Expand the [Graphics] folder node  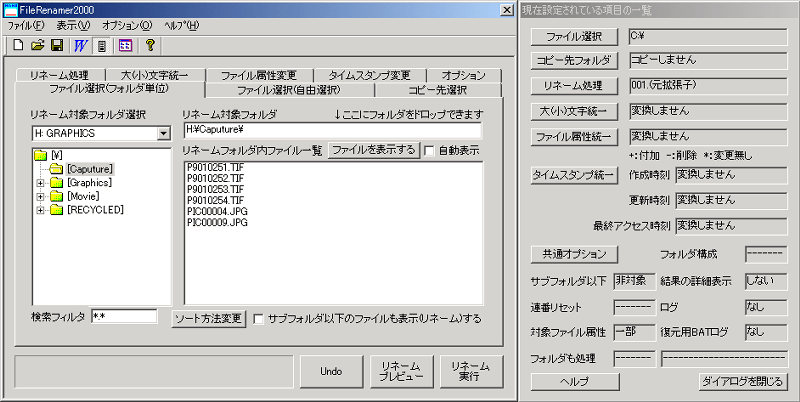(x=40, y=183)
